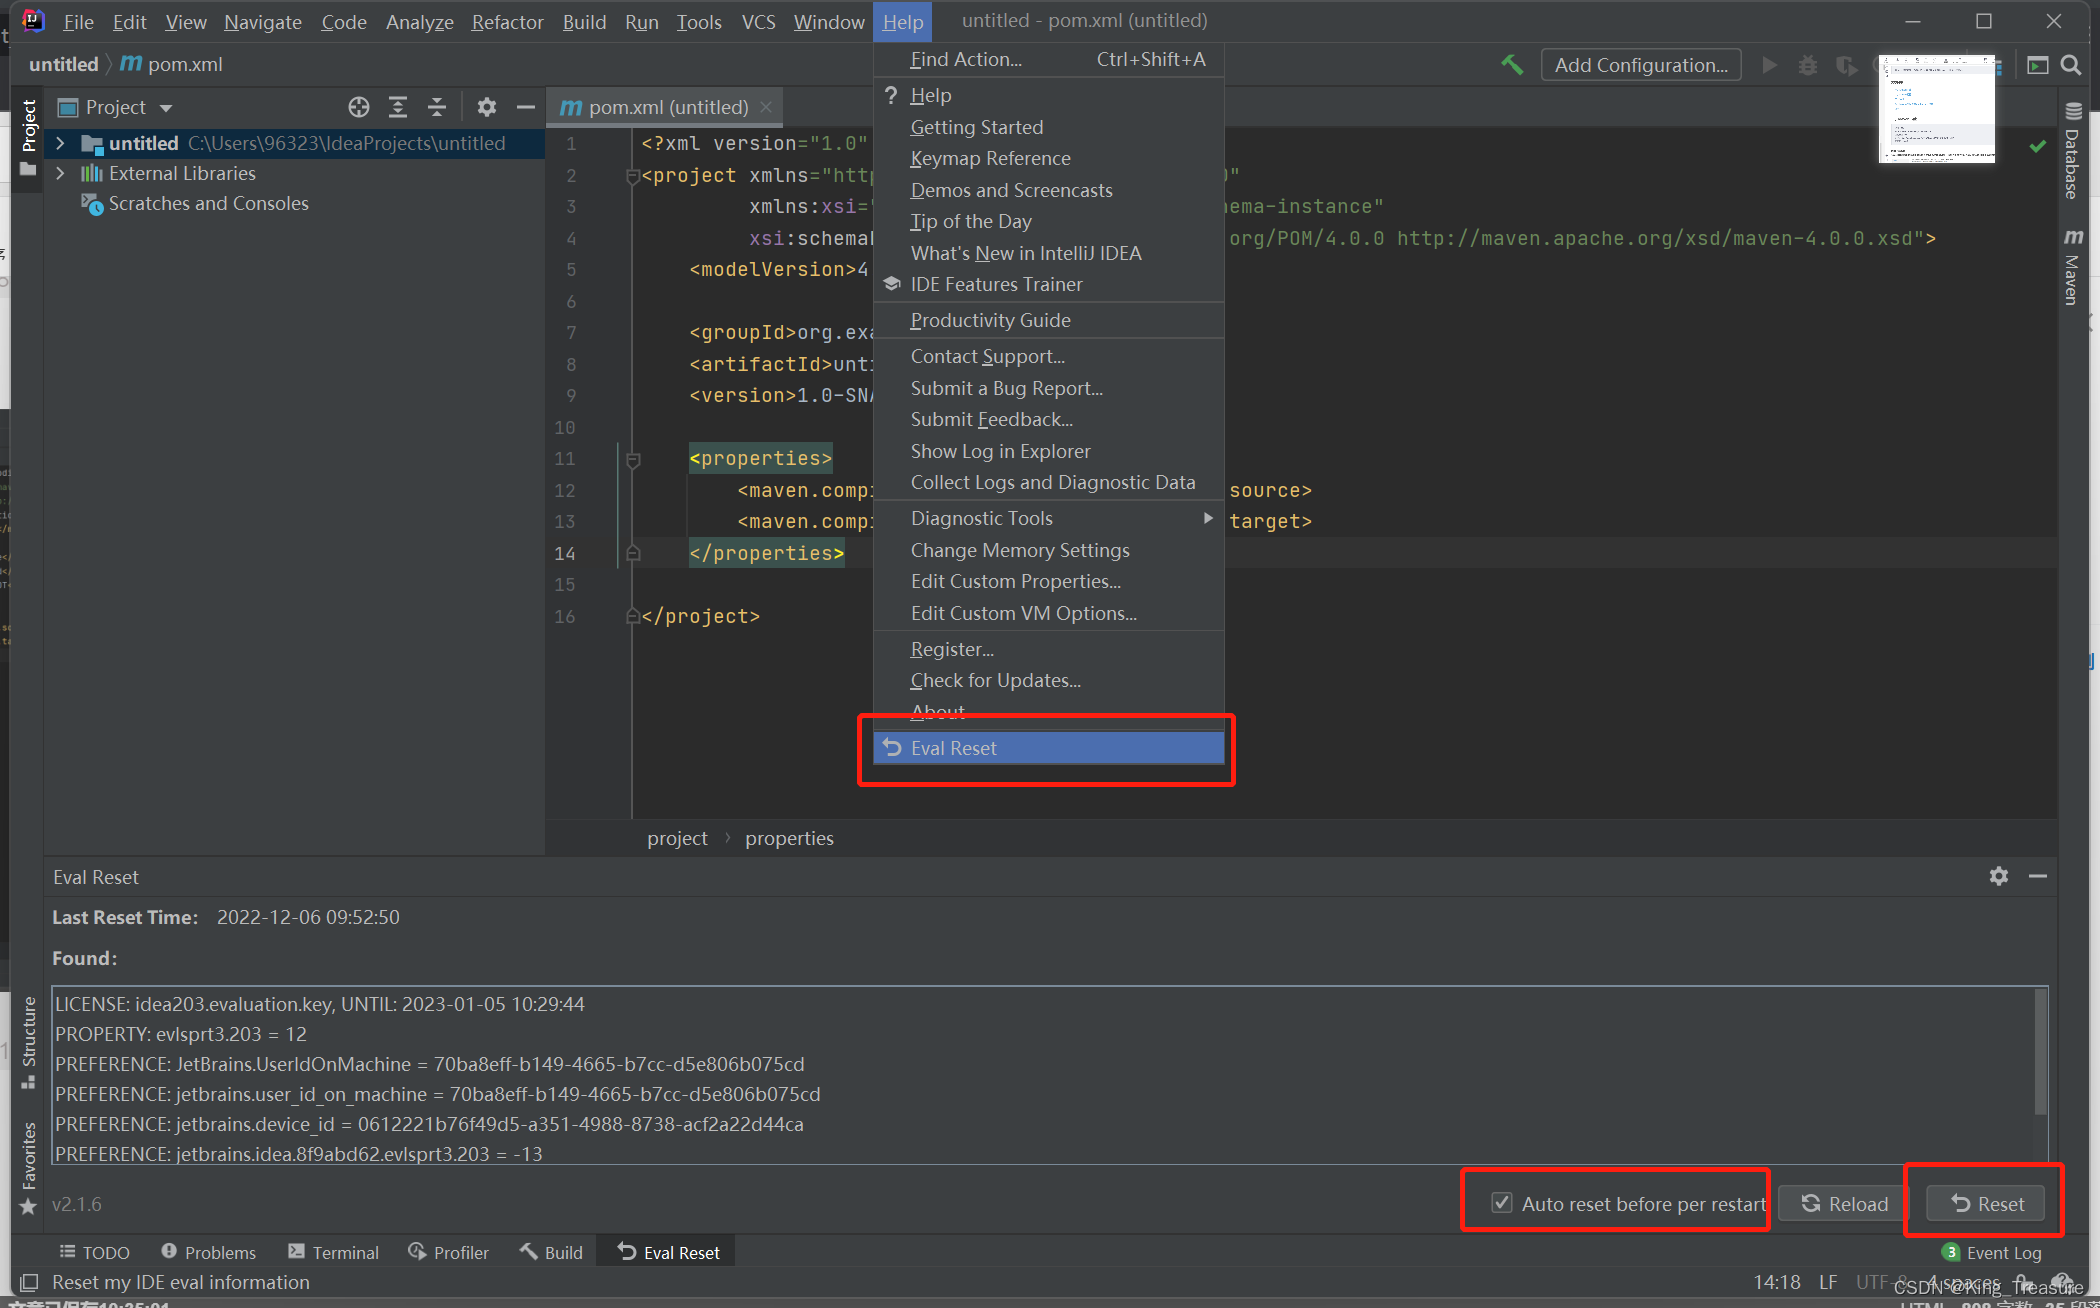Click the green inspection checkmark icon
2100x1308 pixels.
pyautogui.click(x=2037, y=147)
